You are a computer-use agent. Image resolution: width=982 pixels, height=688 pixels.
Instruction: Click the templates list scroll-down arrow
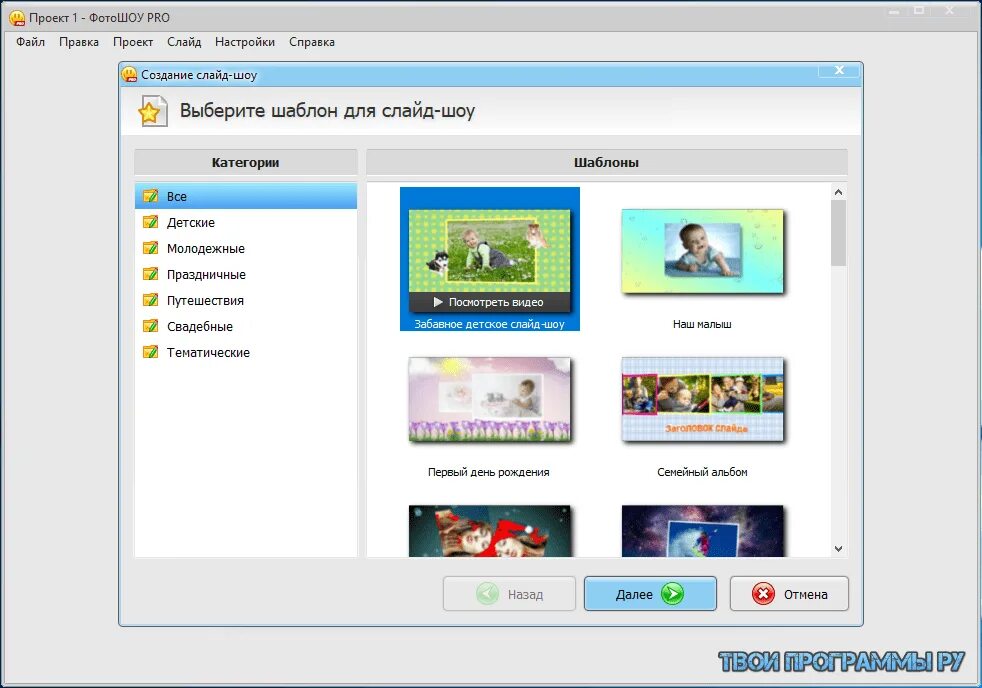point(839,549)
